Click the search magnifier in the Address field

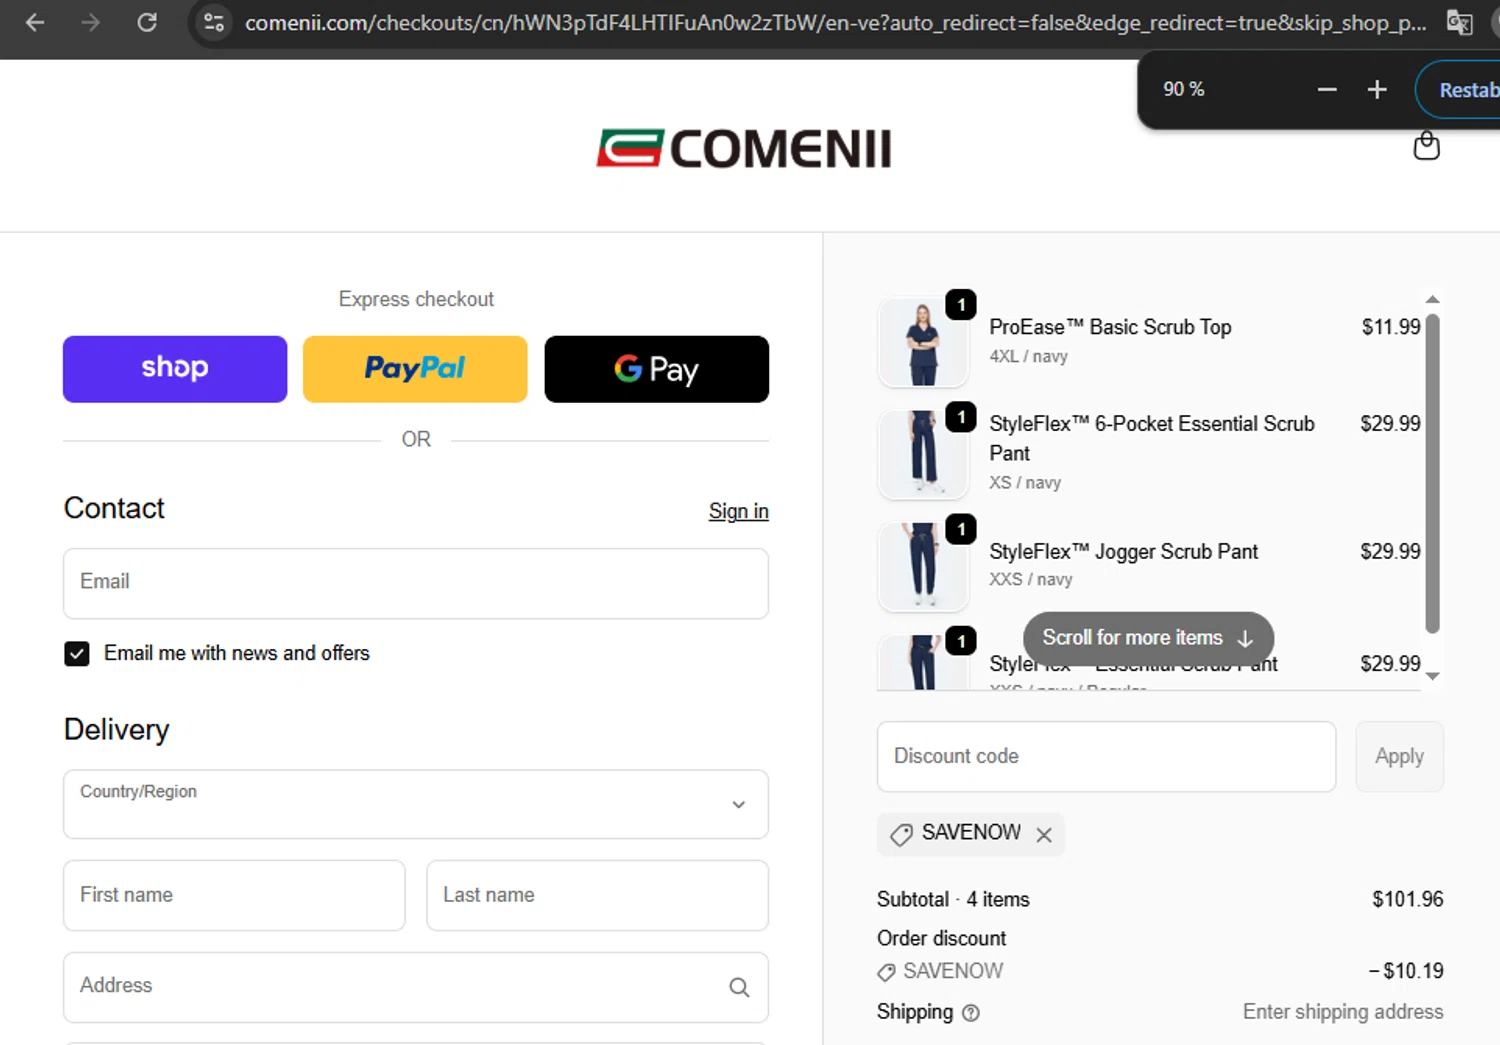click(x=739, y=988)
